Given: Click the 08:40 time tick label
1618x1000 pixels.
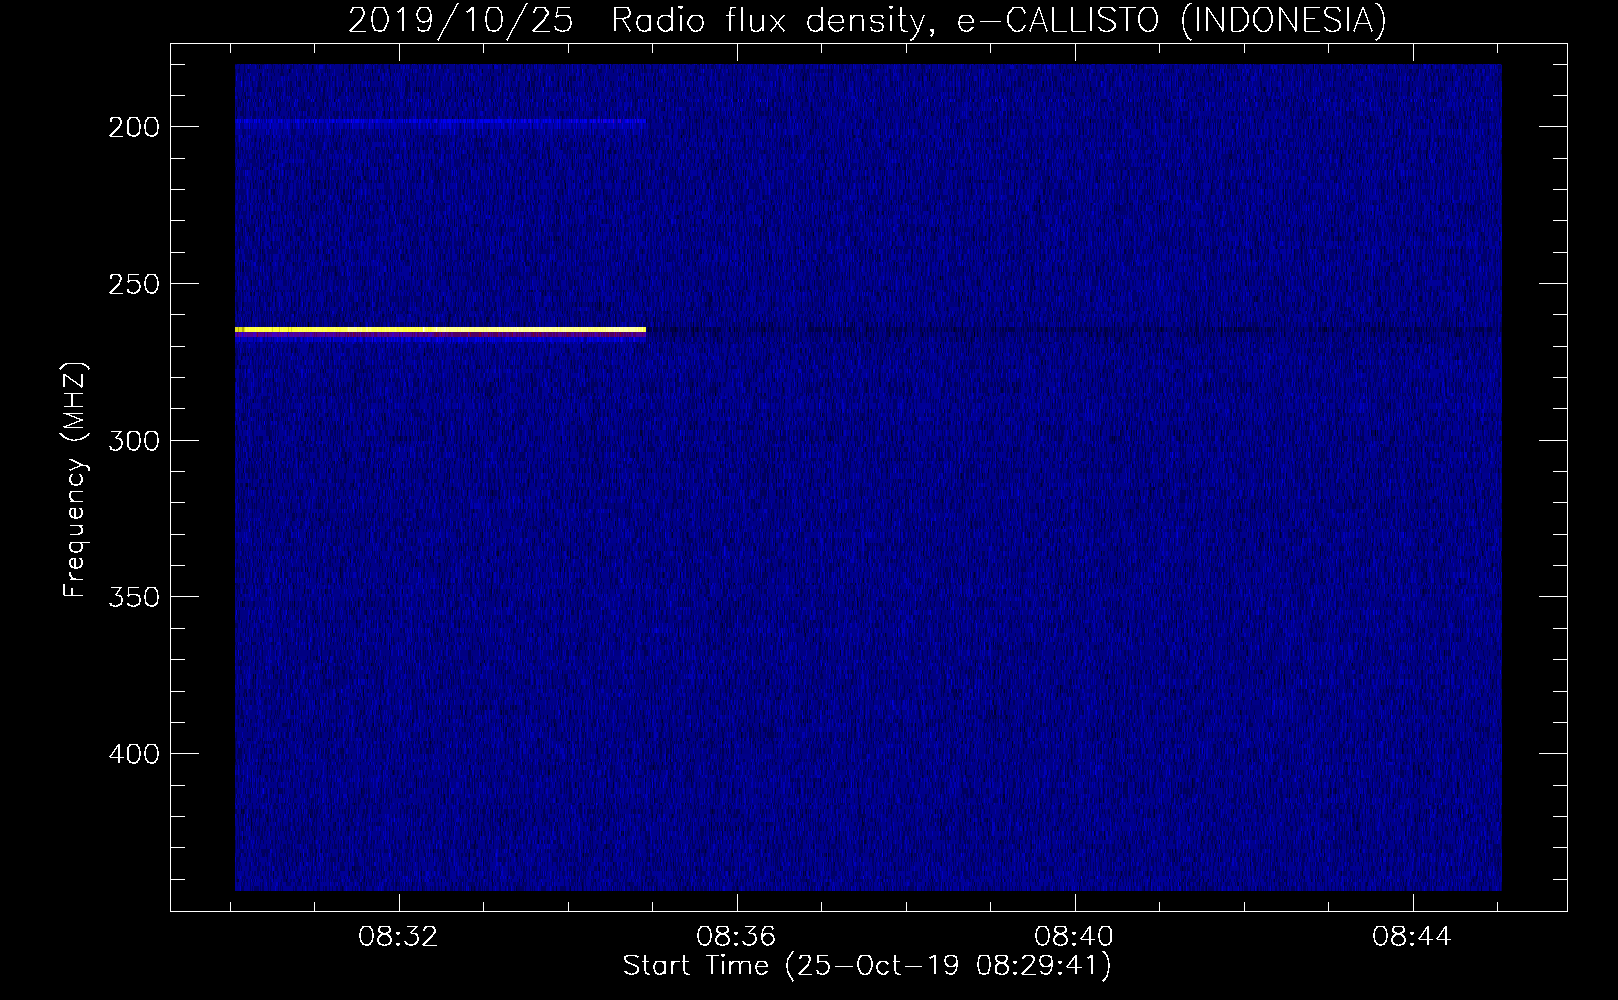Looking at the screenshot, I should [x=1075, y=937].
